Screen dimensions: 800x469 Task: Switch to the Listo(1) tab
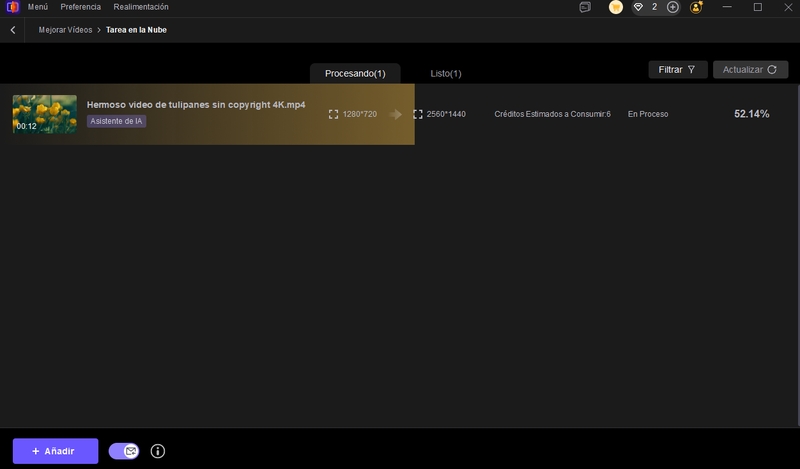pos(446,73)
